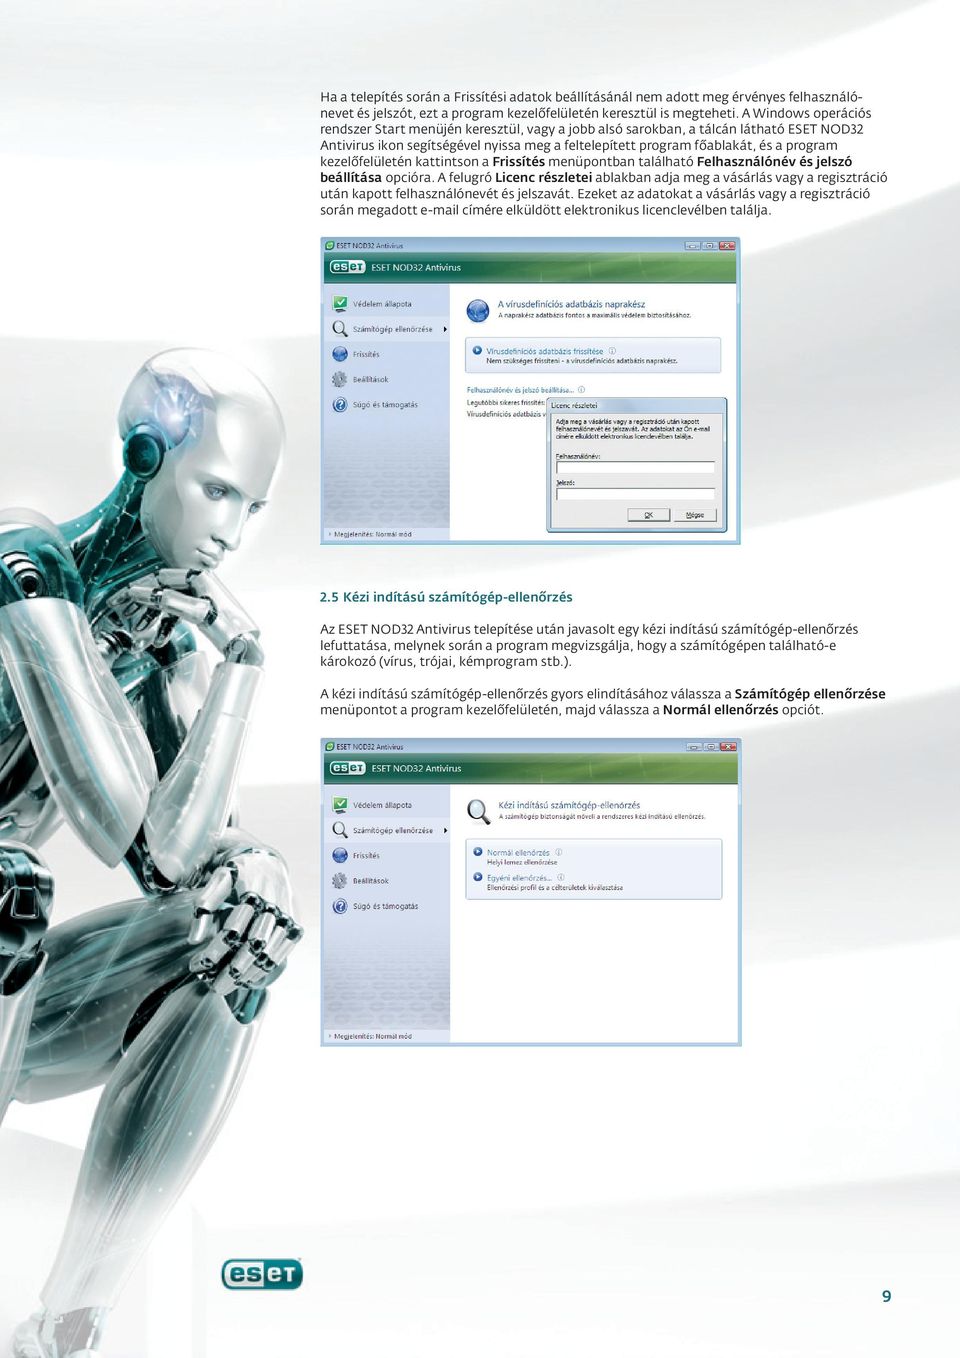Click Védelem állapota icon in scan window
This screenshot has width=960, height=1358.
340,804
